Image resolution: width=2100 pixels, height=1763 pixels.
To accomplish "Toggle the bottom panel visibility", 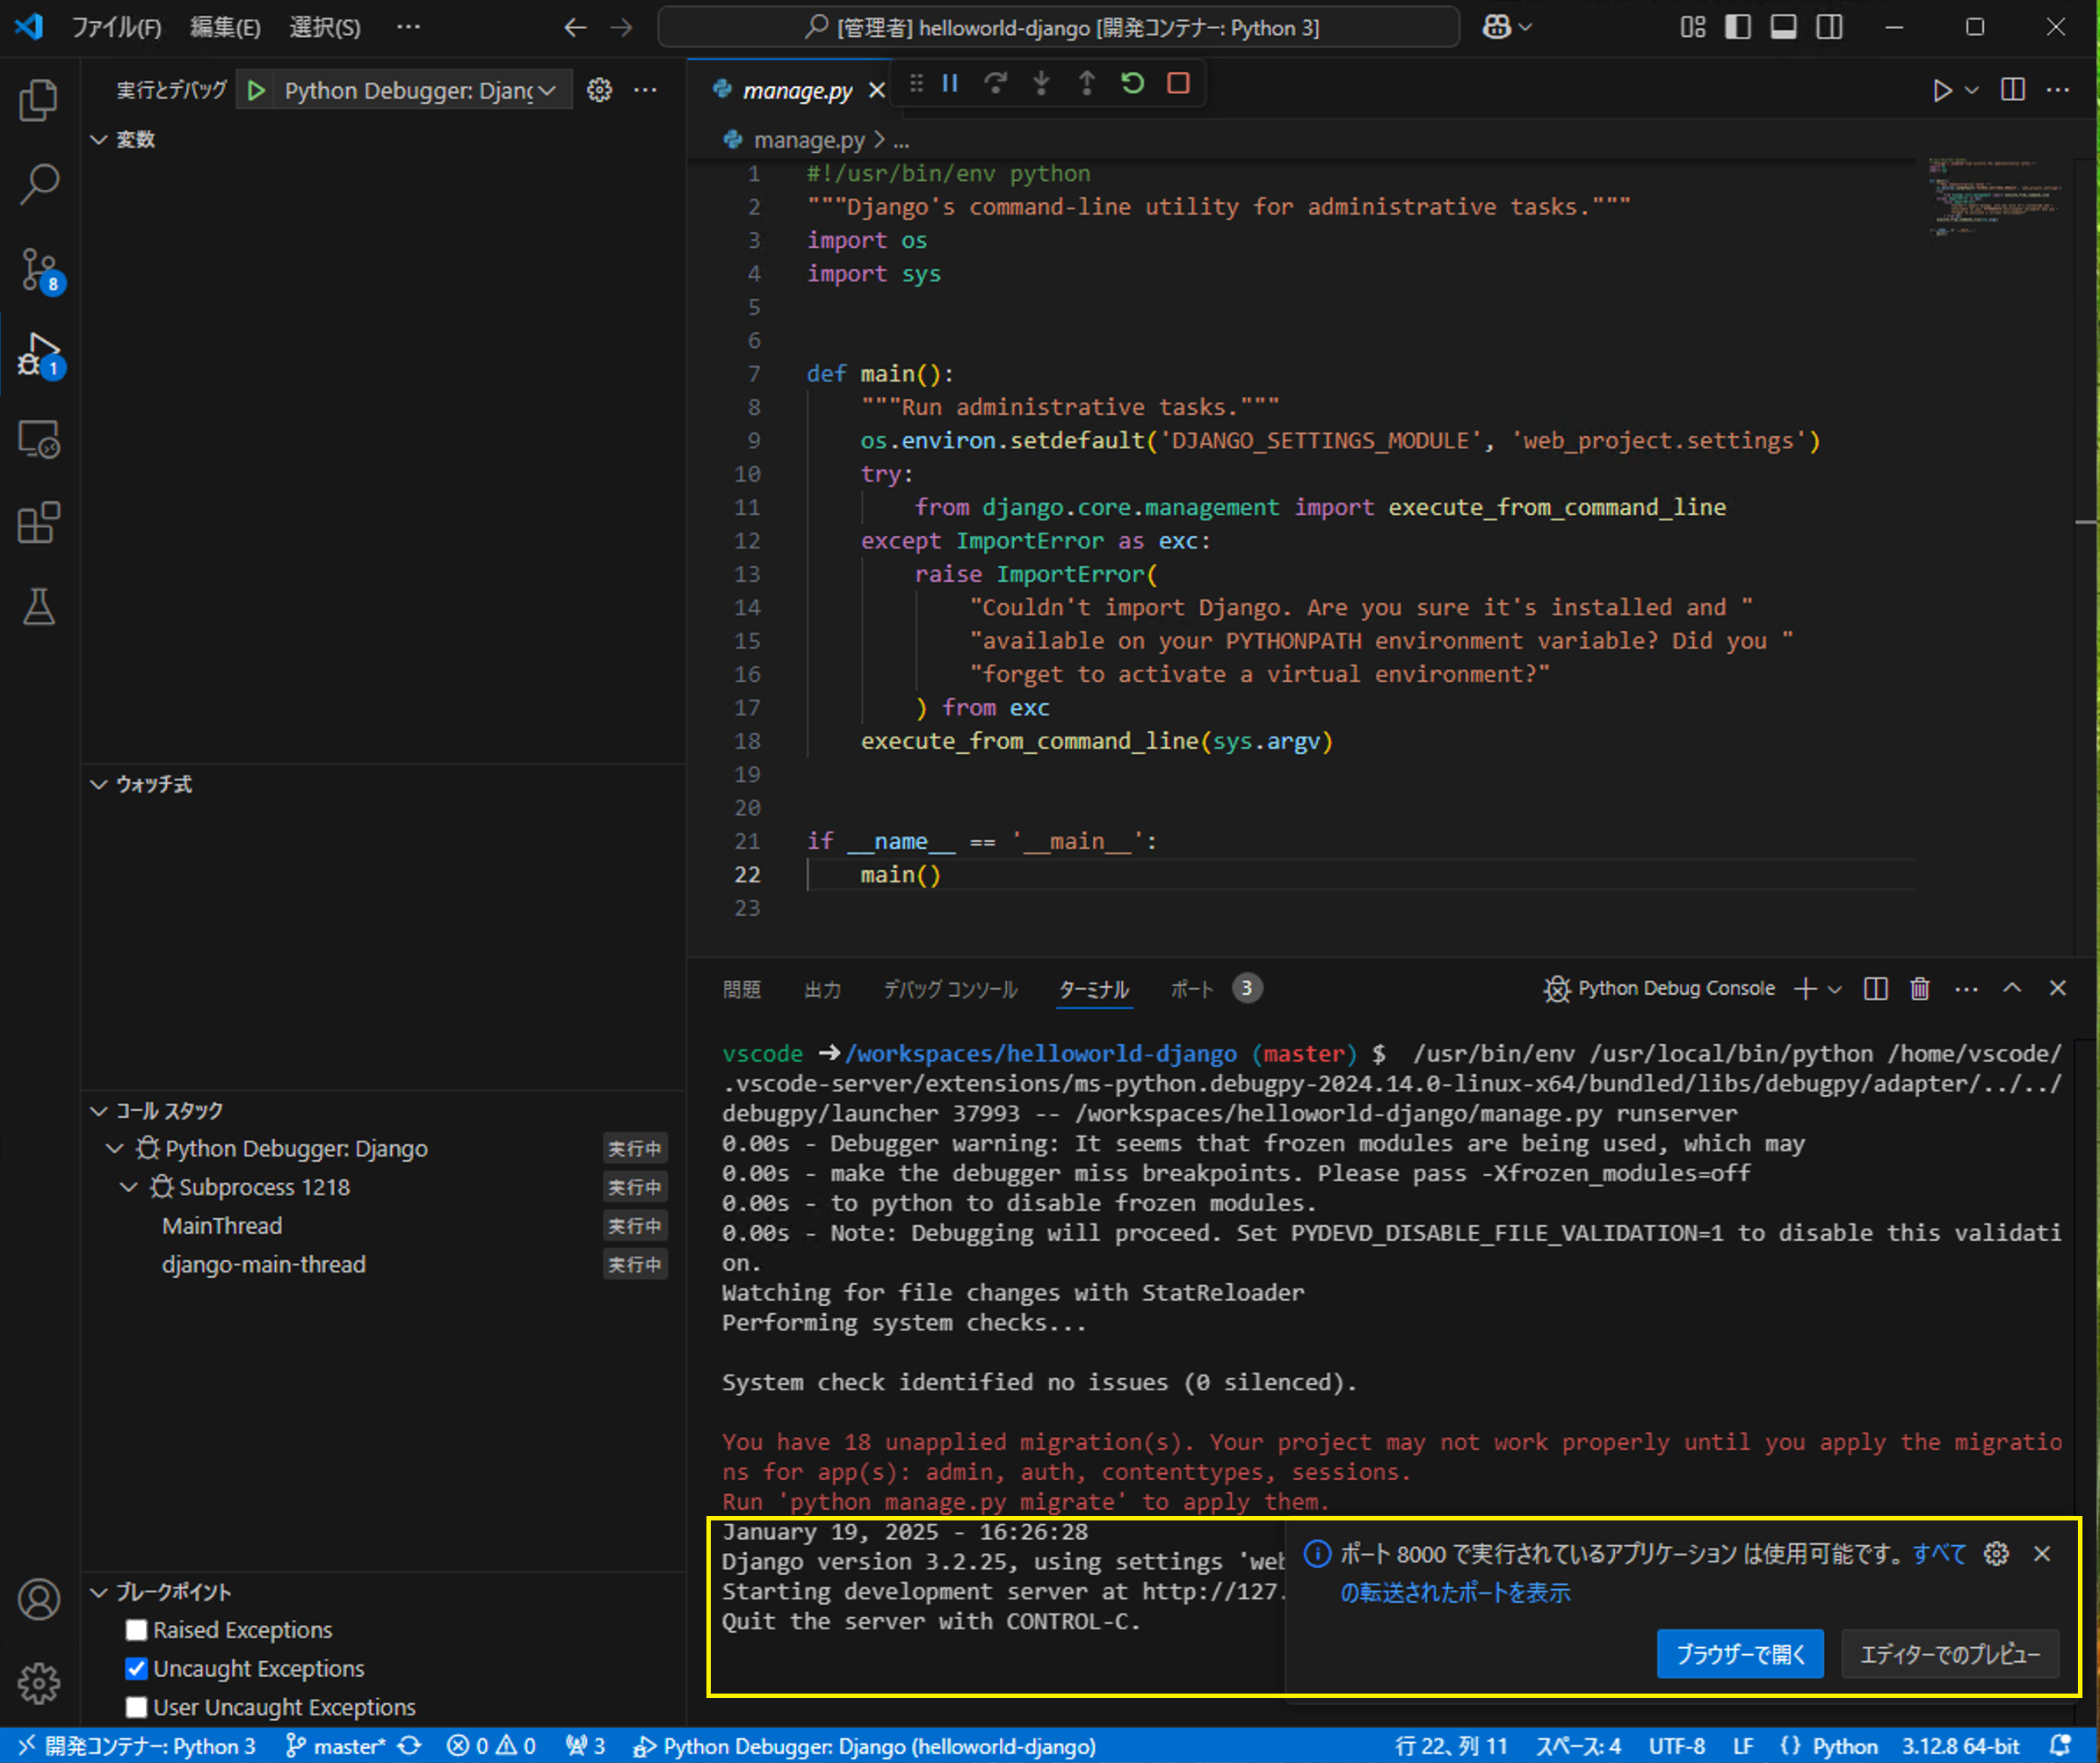I will [x=1784, y=27].
